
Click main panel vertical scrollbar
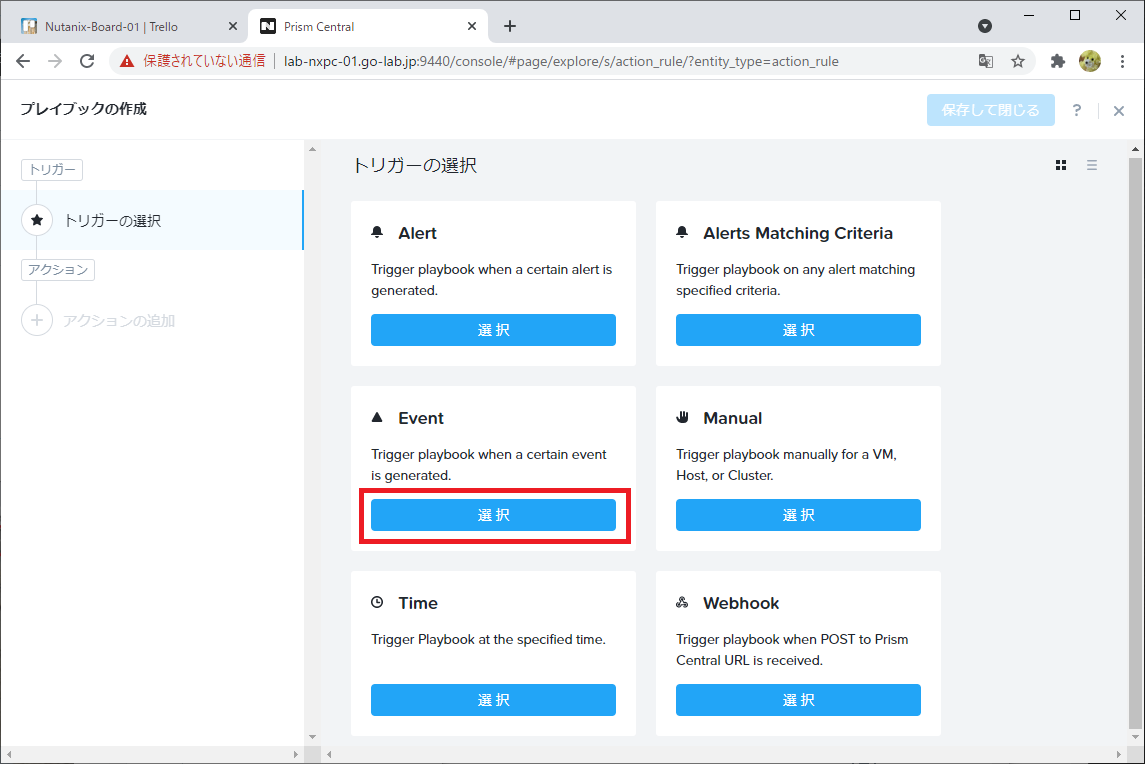click(x=1135, y=442)
